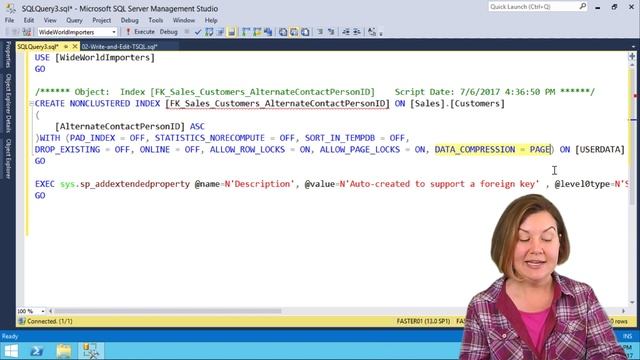Viewport: 640px width, 360px height.
Task: Open the toolbar overflow options arrow
Action: [x=381, y=33]
